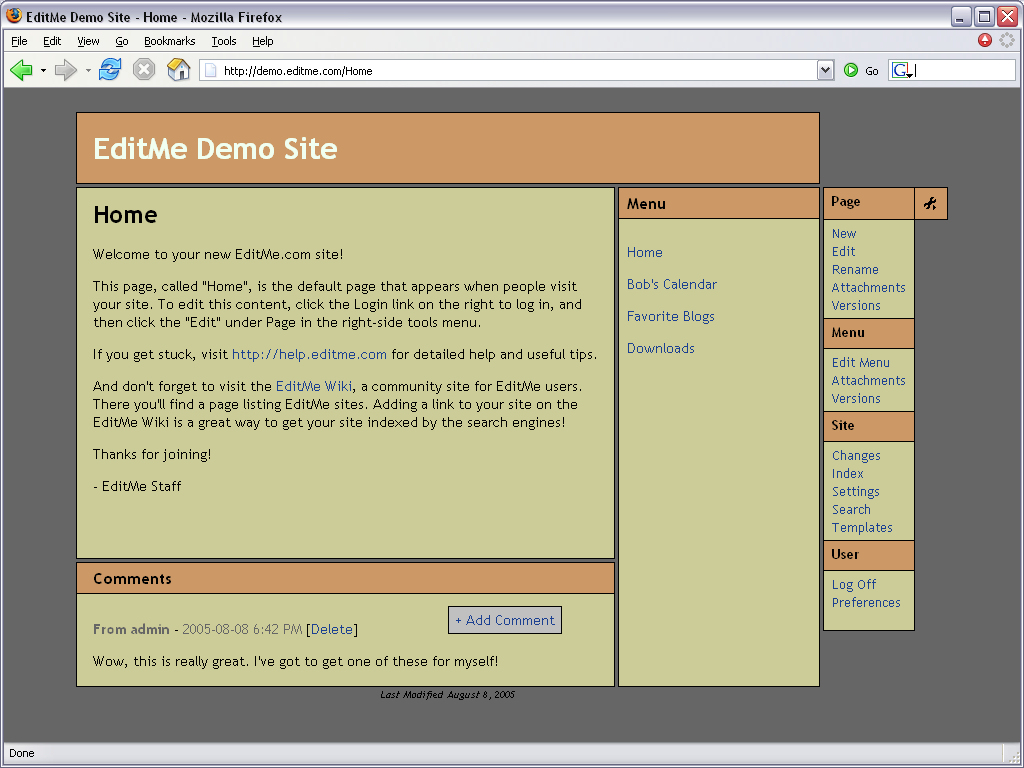
Task: Click Edit under the Page tools section
Action: click(x=843, y=251)
